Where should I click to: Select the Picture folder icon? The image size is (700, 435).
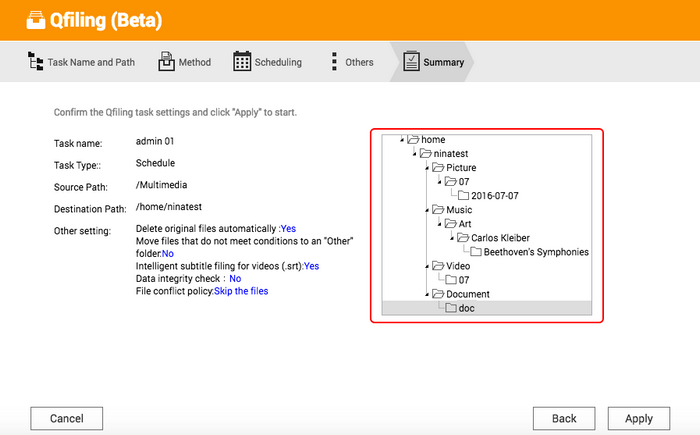pyautogui.click(x=438, y=167)
